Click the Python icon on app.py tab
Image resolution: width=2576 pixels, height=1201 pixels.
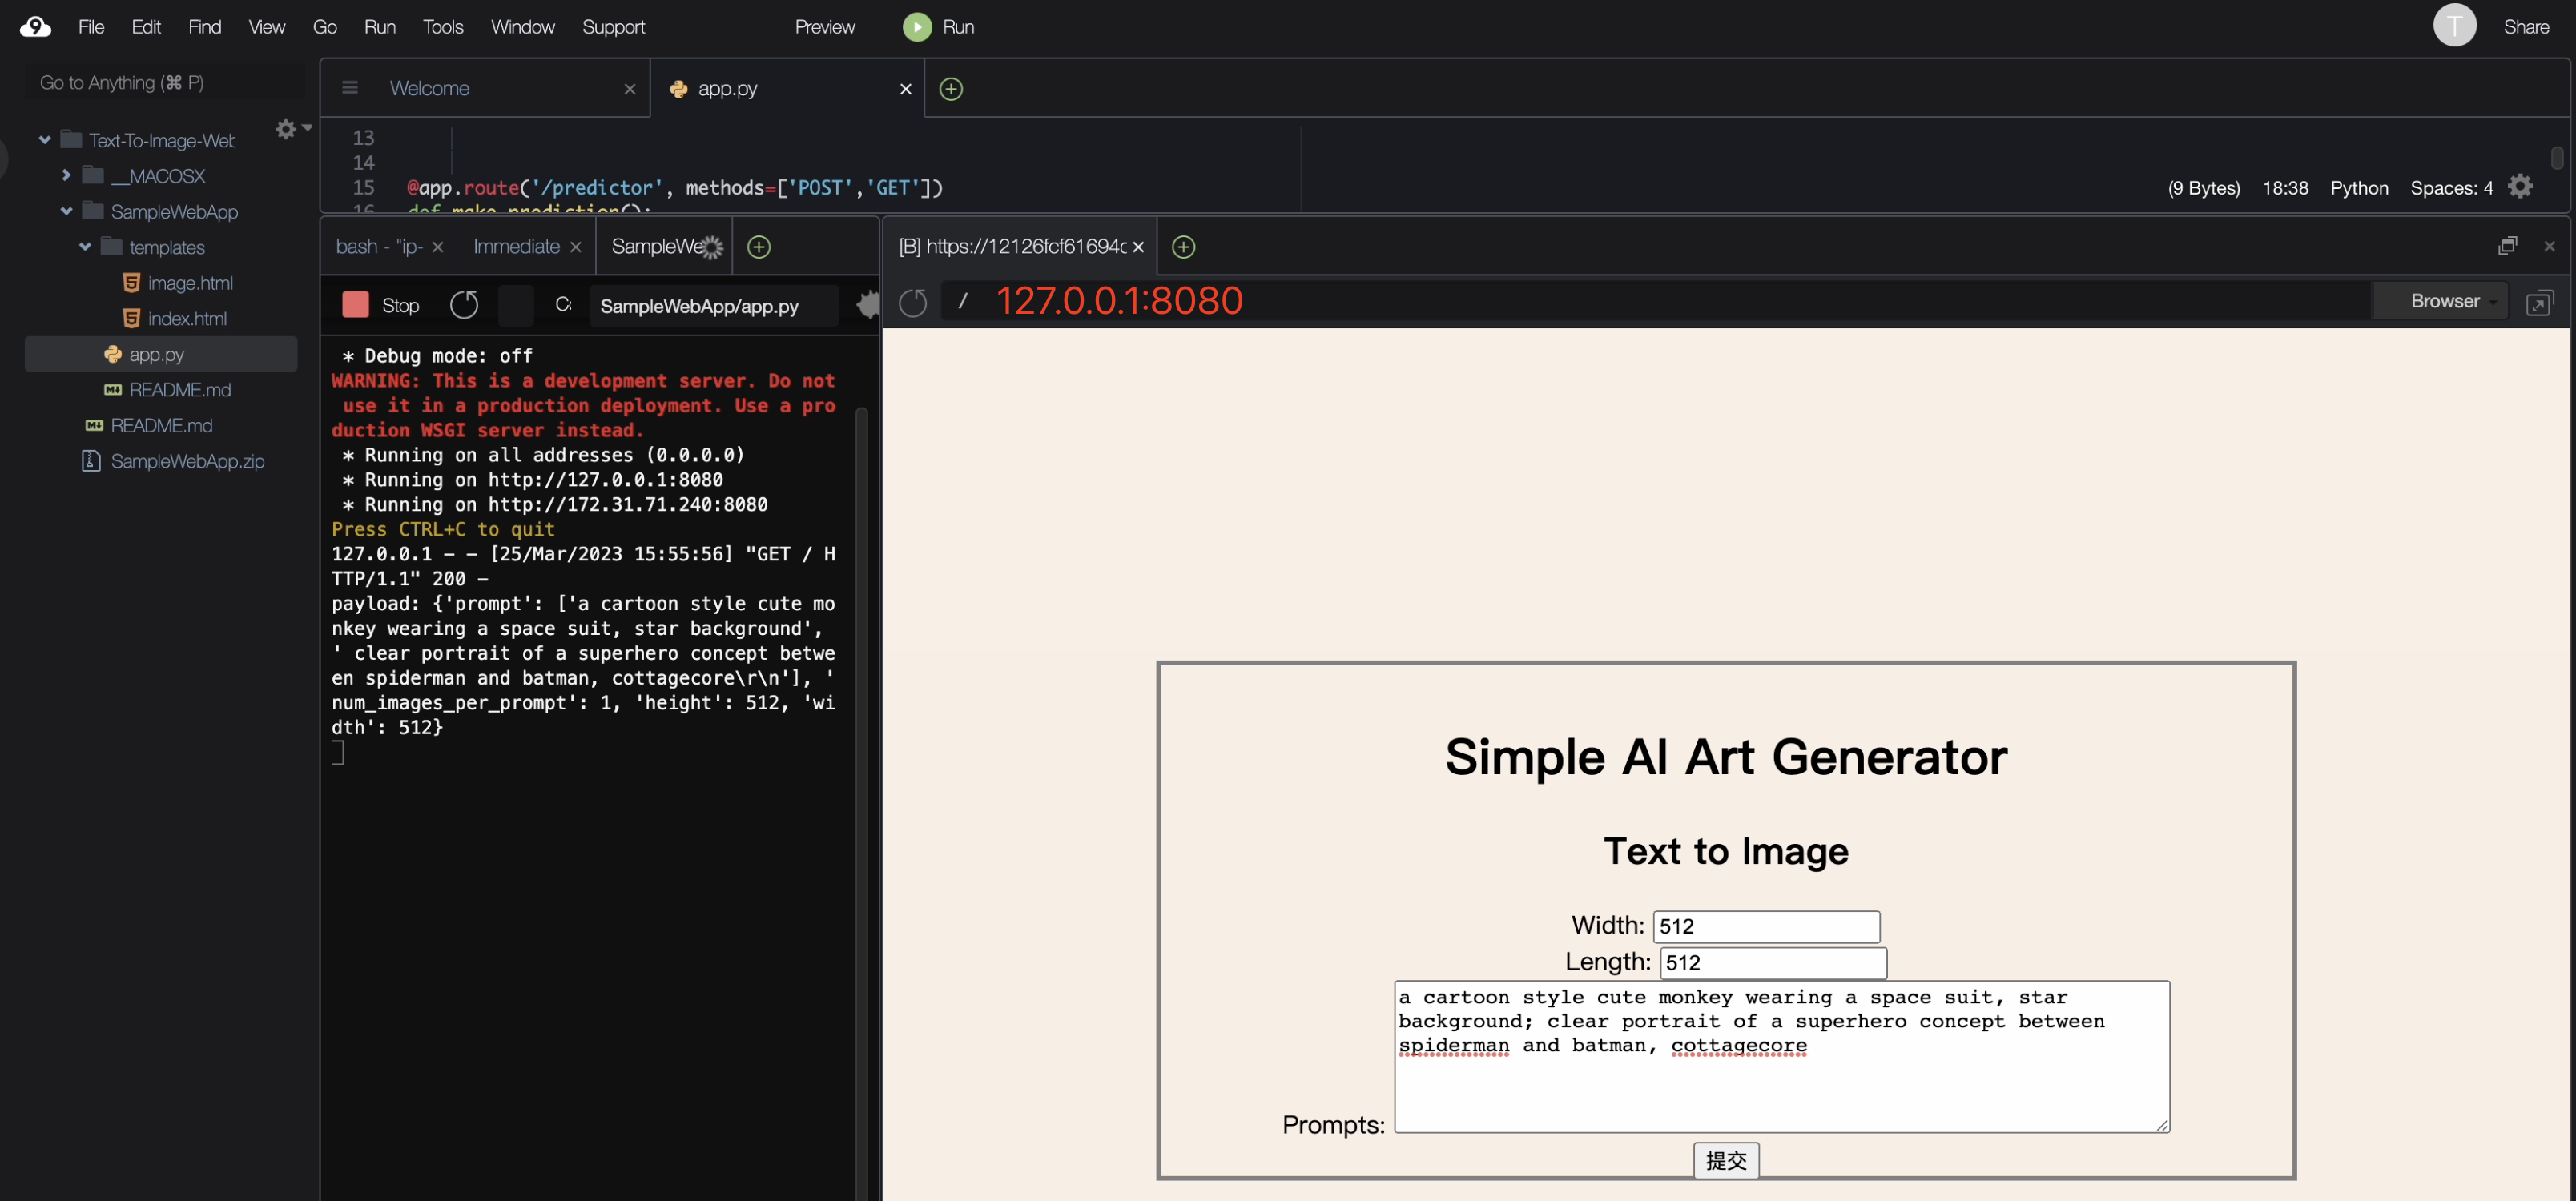point(678,89)
